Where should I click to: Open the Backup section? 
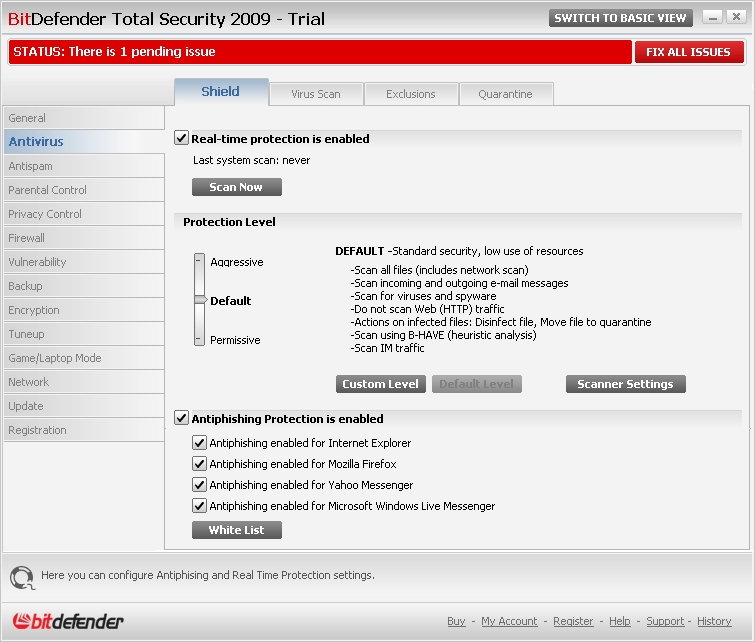click(x=84, y=286)
